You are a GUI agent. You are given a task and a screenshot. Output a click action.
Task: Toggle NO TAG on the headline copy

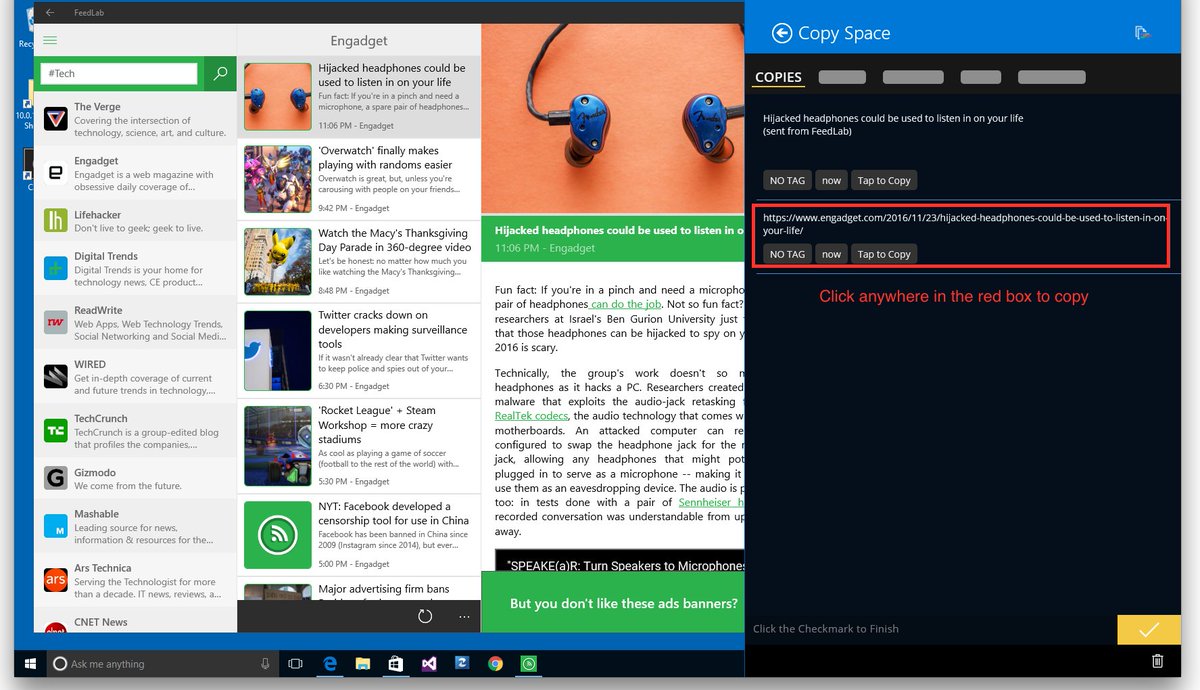pyautogui.click(x=787, y=180)
